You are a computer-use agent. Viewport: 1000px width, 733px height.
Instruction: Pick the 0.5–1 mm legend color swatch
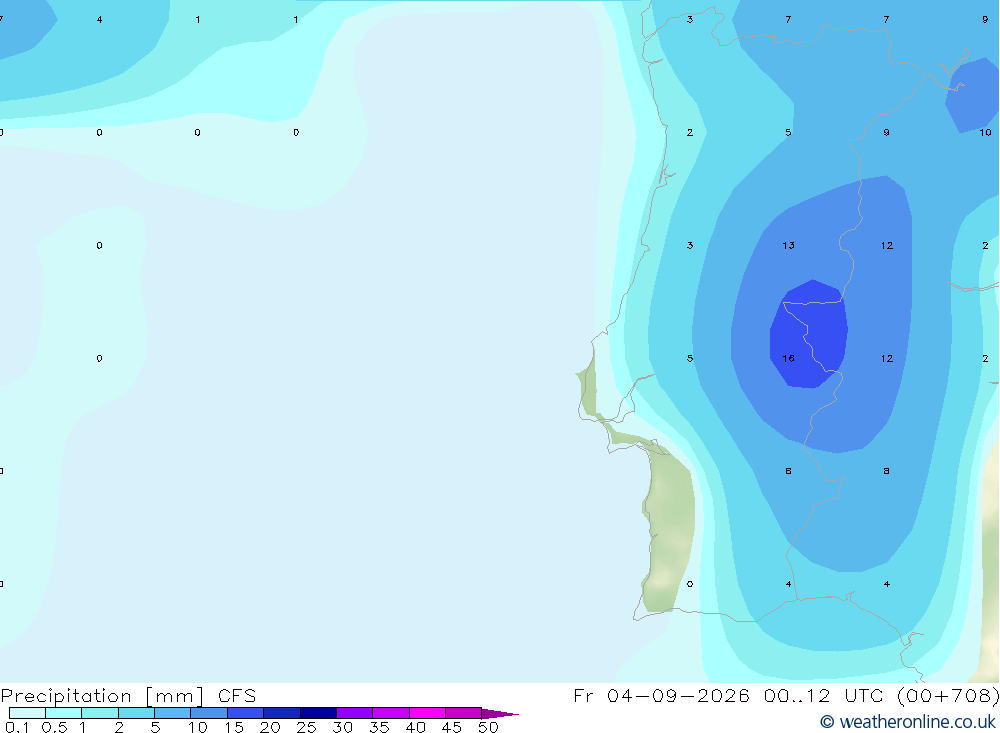[x=64, y=713]
